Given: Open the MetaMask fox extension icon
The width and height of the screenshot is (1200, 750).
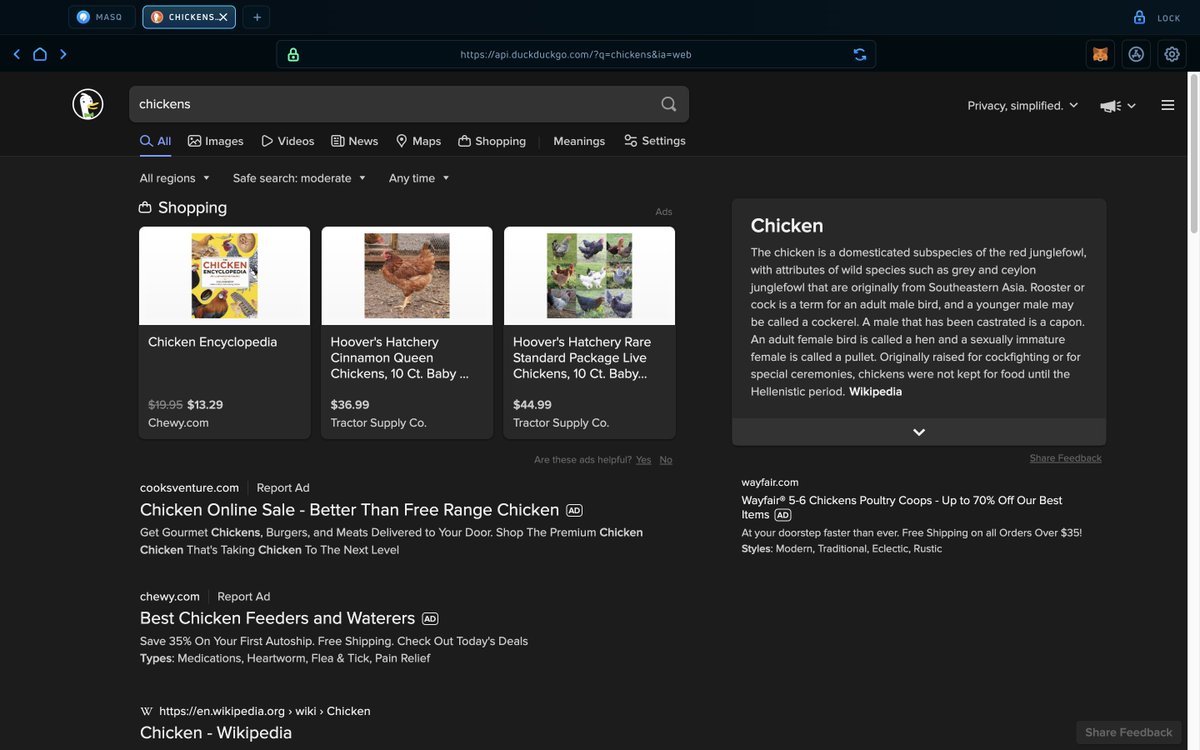Looking at the screenshot, I should pyautogui.click(x=1100, y=54).
